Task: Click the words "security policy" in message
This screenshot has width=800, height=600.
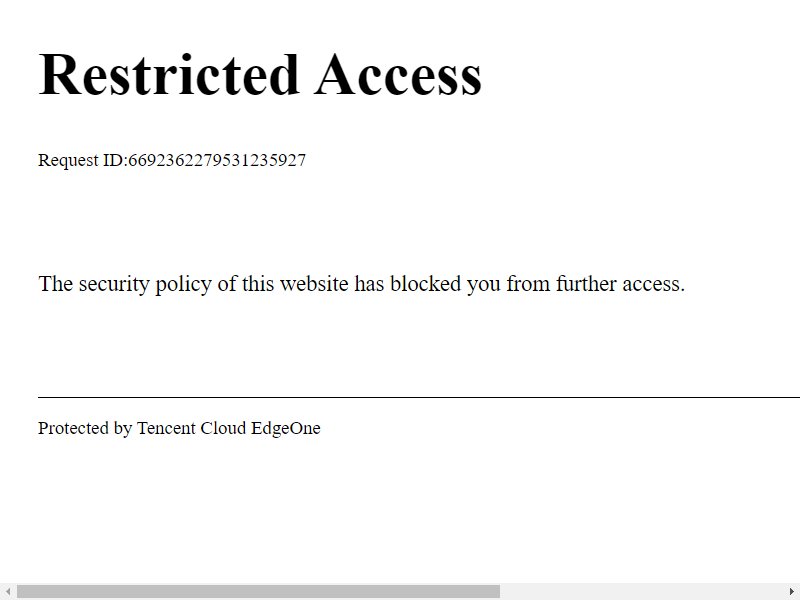Action: pyautogui.click(x=145, y=284)
